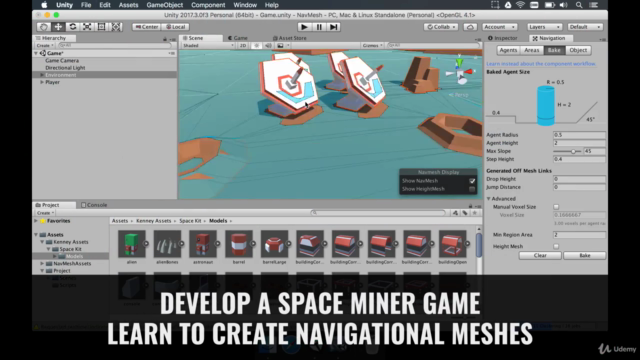
Task: Click the alien model thumbnail
Action: (x=131, y=244)
